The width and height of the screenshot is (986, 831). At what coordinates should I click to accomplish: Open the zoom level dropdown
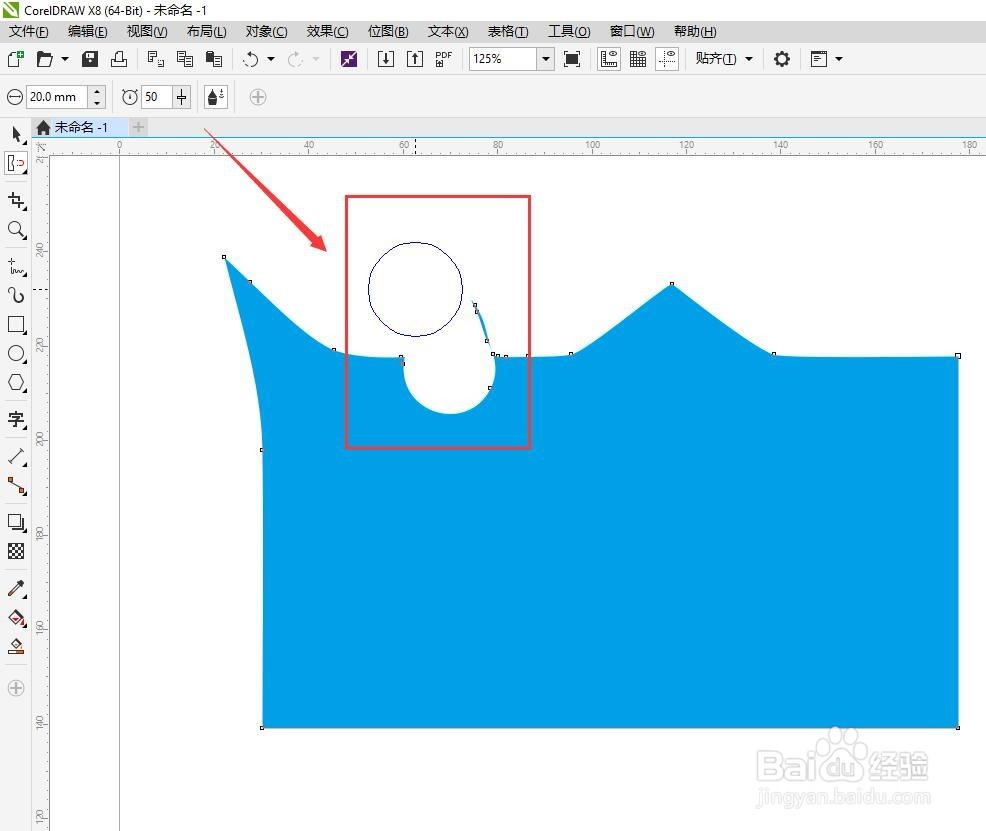coord(546,59)
